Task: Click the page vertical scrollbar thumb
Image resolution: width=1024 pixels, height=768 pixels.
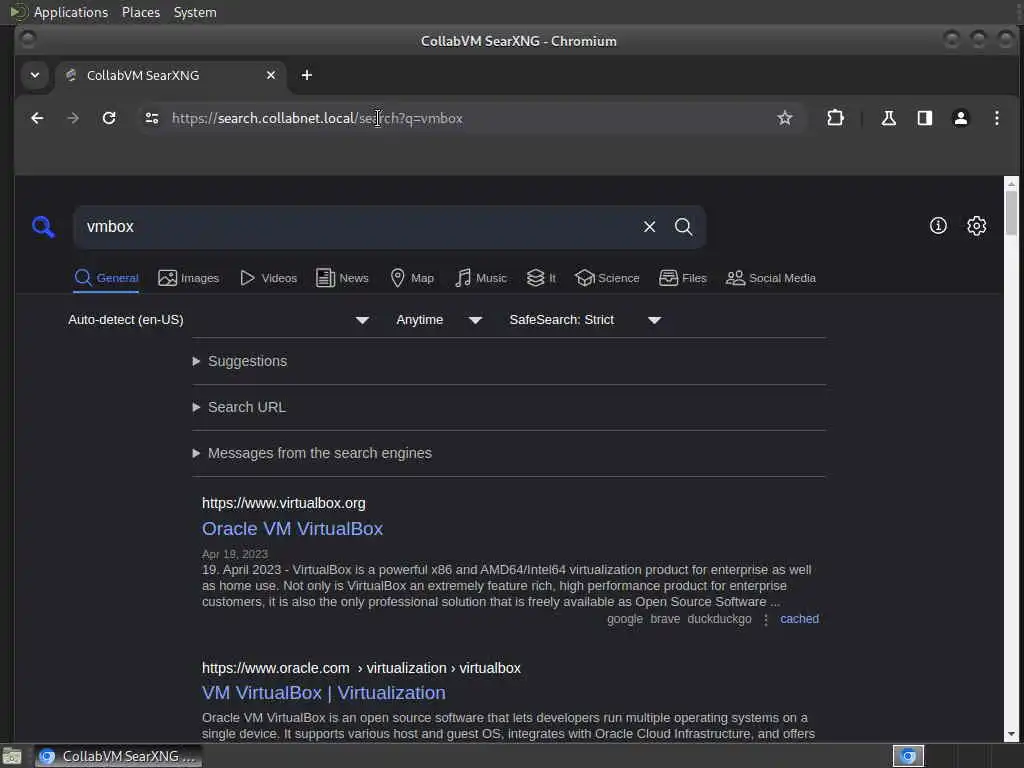Action: (1011, 212)
